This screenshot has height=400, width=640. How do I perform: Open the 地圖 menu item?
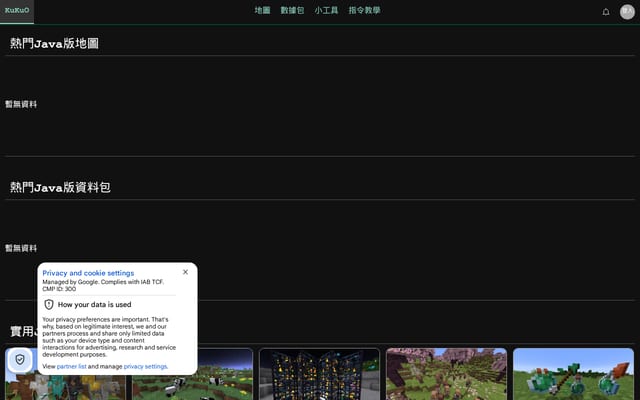[x=262, y=10]
